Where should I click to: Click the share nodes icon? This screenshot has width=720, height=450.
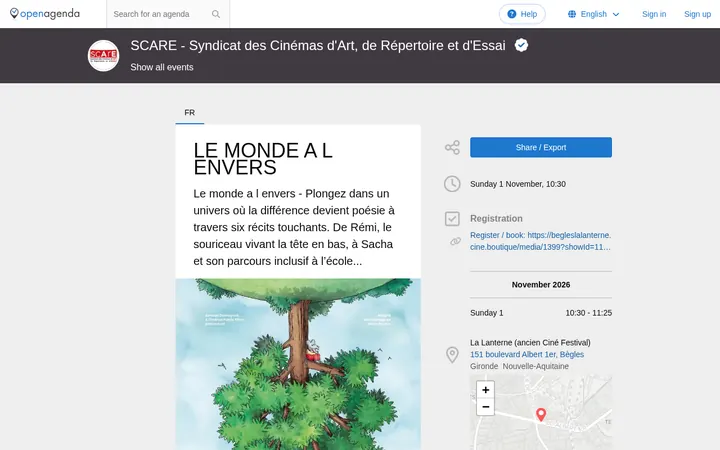tap(452, 147)
